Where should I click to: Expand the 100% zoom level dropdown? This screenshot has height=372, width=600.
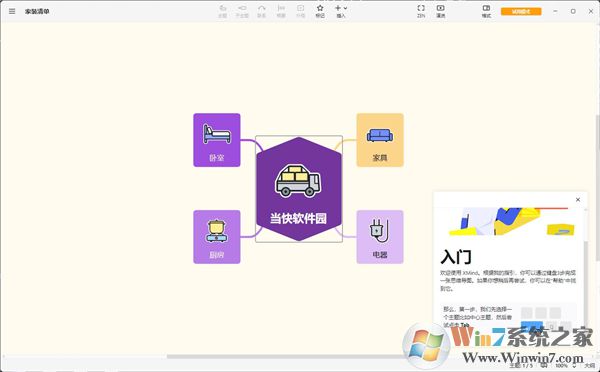(565, 366)
